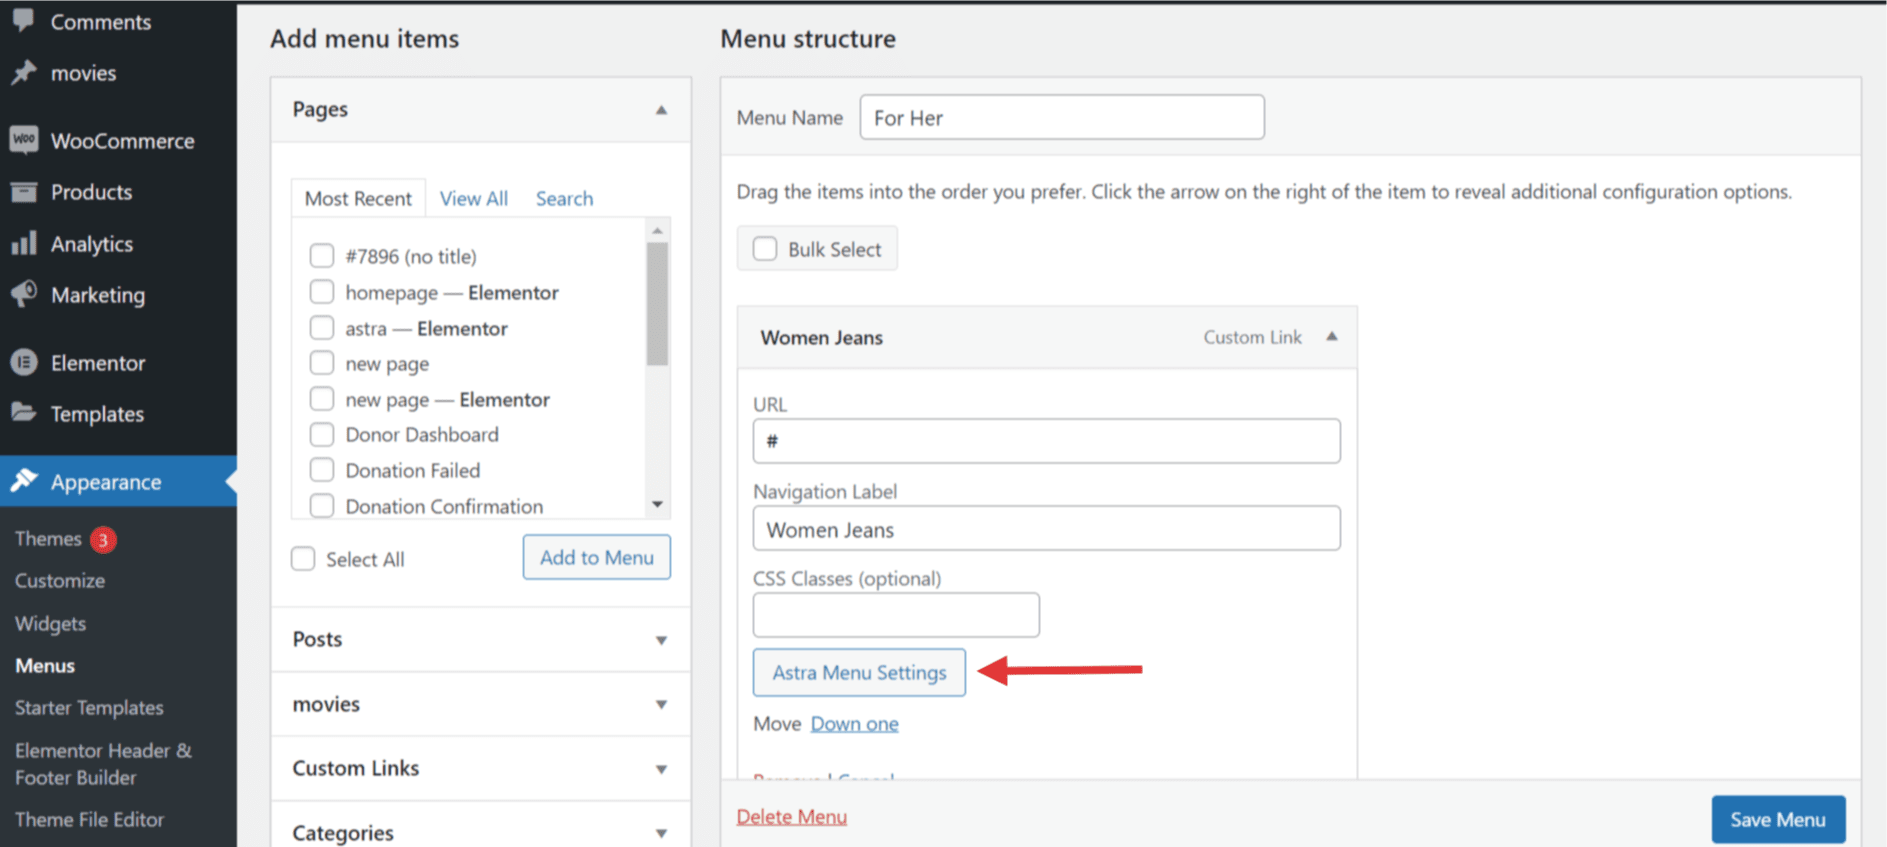Tick the Select All checkbox
This screenshot has height=847, width=1887.
303,559
